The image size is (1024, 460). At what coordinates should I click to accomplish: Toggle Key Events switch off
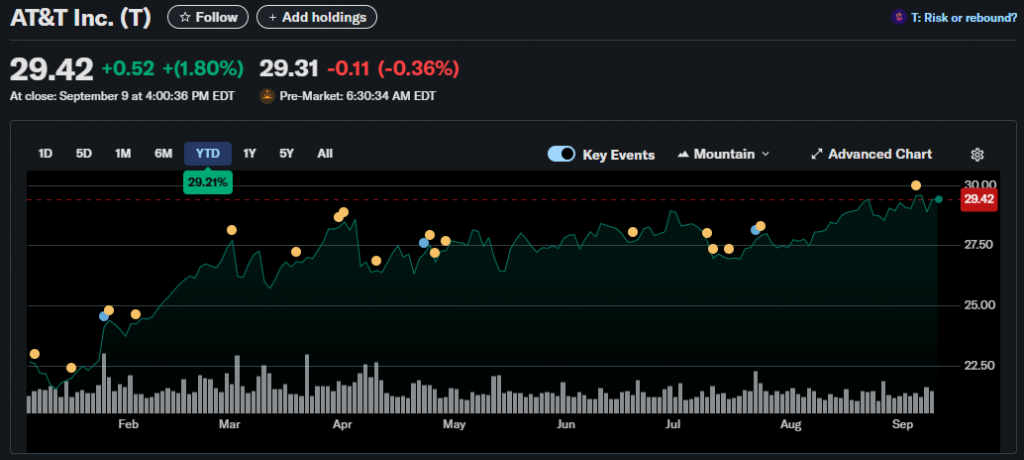tap(562, 154)
